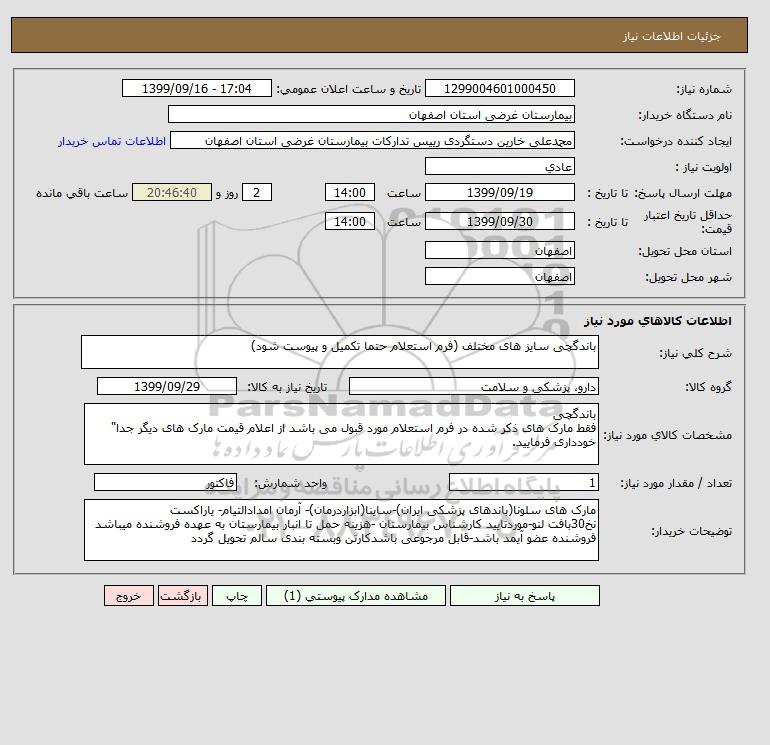Click the remaining time countdown 20:46:40
This screenshot has height=745, width=770.
tap(172, 193)
